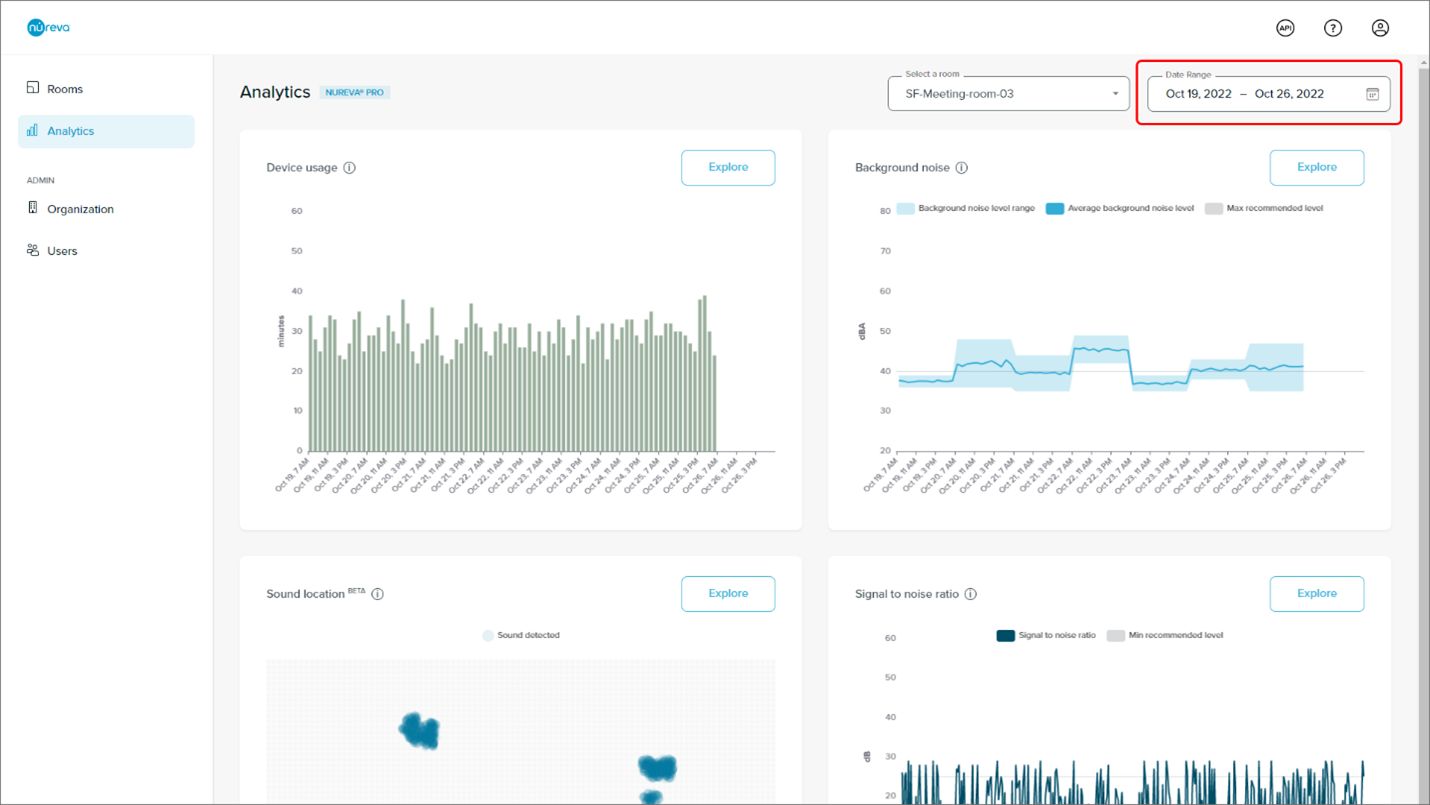Image resolution: width=1430 pixels, height=805 pixels.
Task: Click the Device usage title
Action: click(x=302, y=168)
